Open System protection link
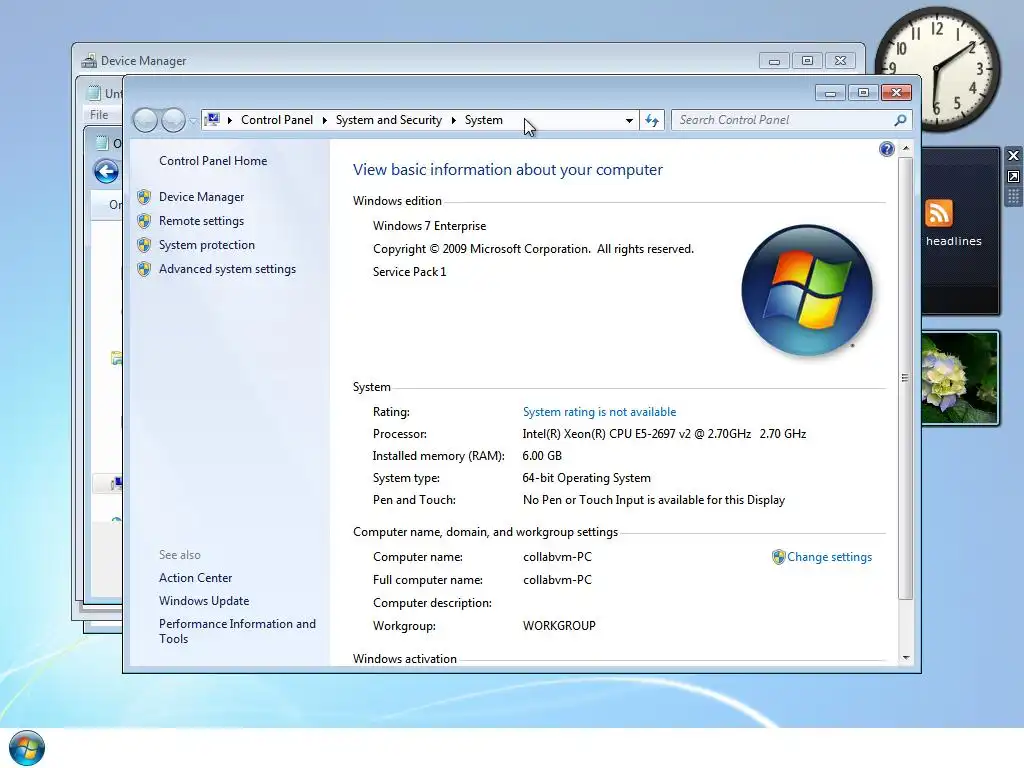The height and width of the screenshot is (768, 1024). click(206, 245)
